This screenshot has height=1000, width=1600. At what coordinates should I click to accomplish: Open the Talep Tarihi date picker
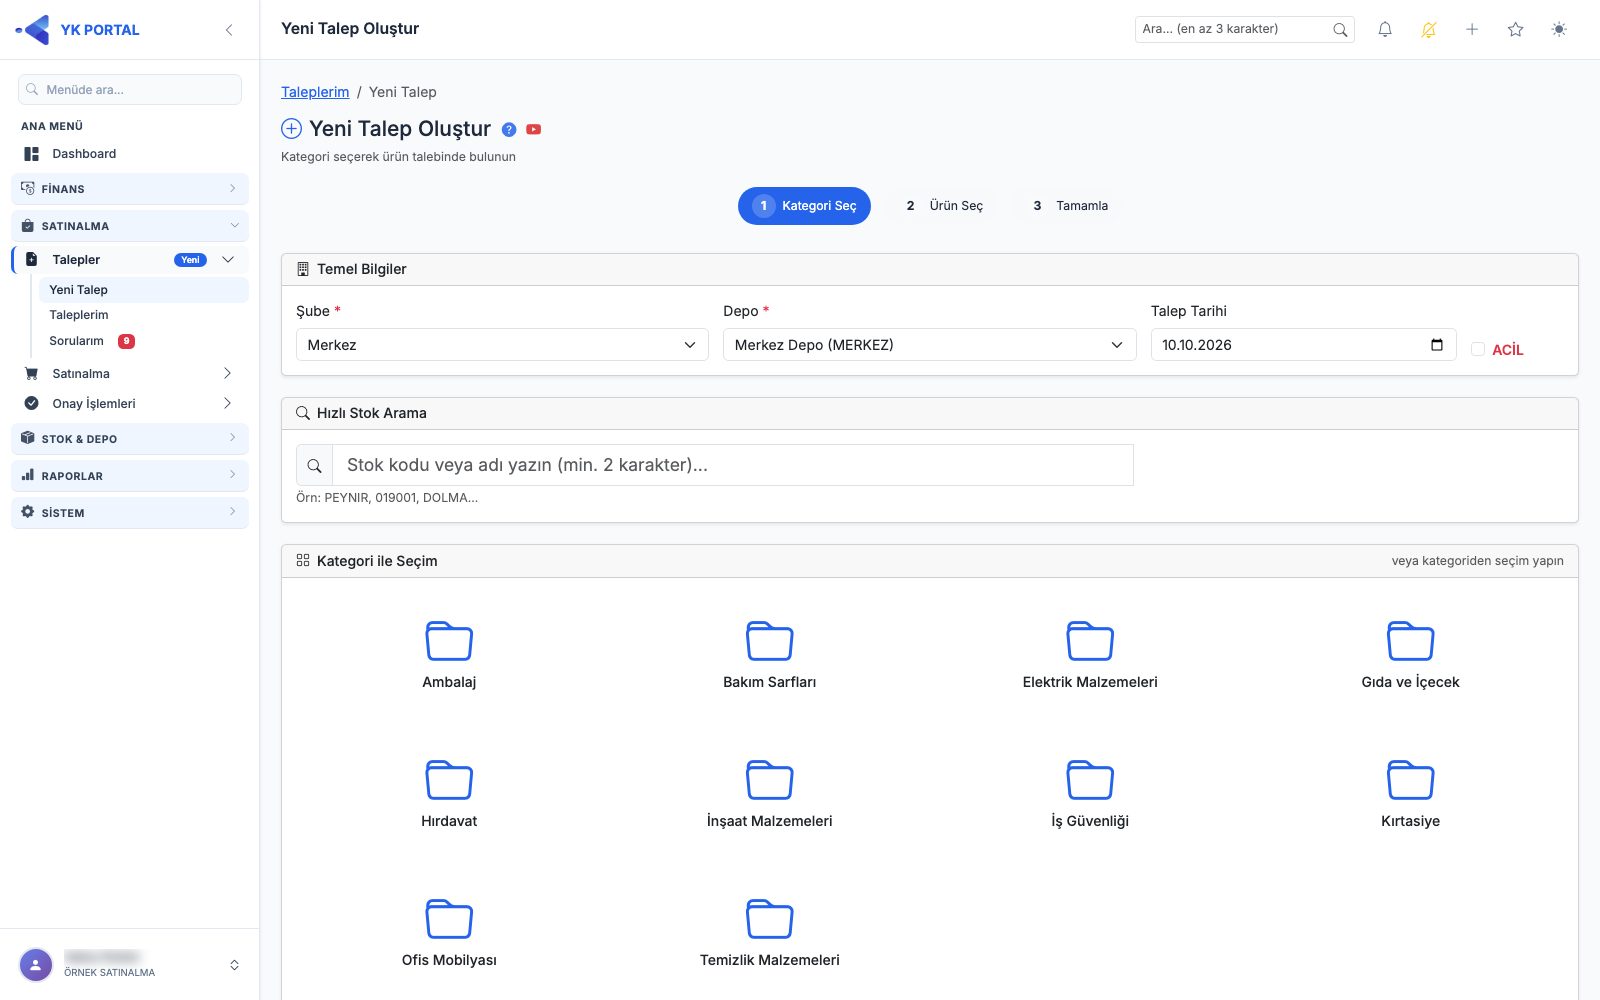(x=1437, y=345)
